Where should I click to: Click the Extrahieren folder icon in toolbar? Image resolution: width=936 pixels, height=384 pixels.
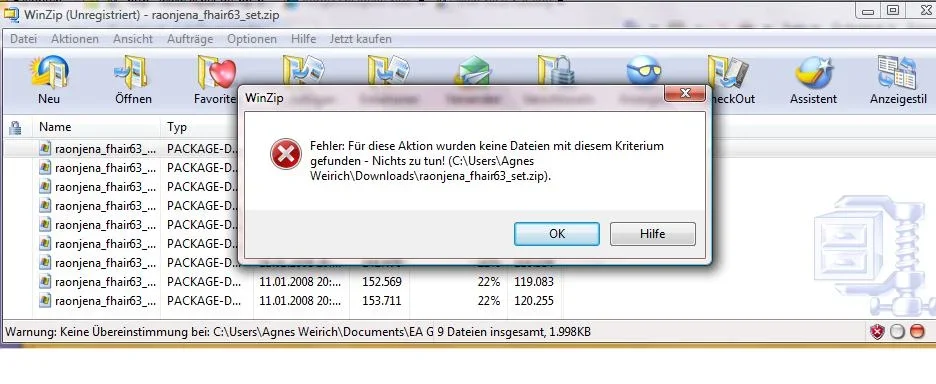[x=388, y=70]
